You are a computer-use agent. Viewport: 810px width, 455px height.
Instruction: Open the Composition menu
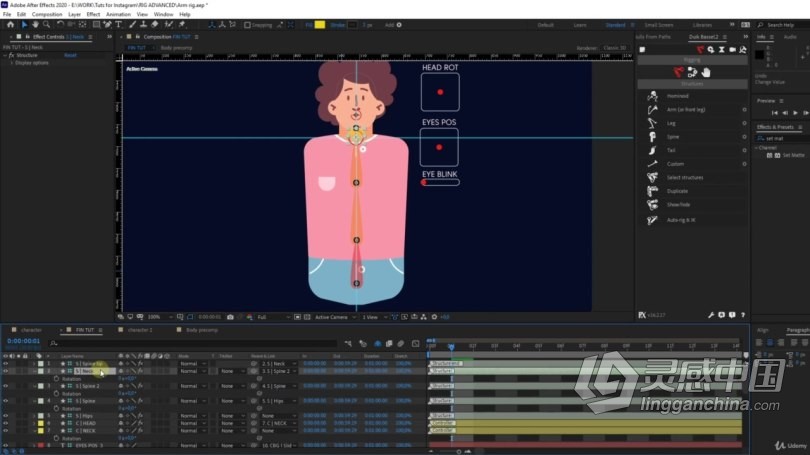[x=47, y=14]
